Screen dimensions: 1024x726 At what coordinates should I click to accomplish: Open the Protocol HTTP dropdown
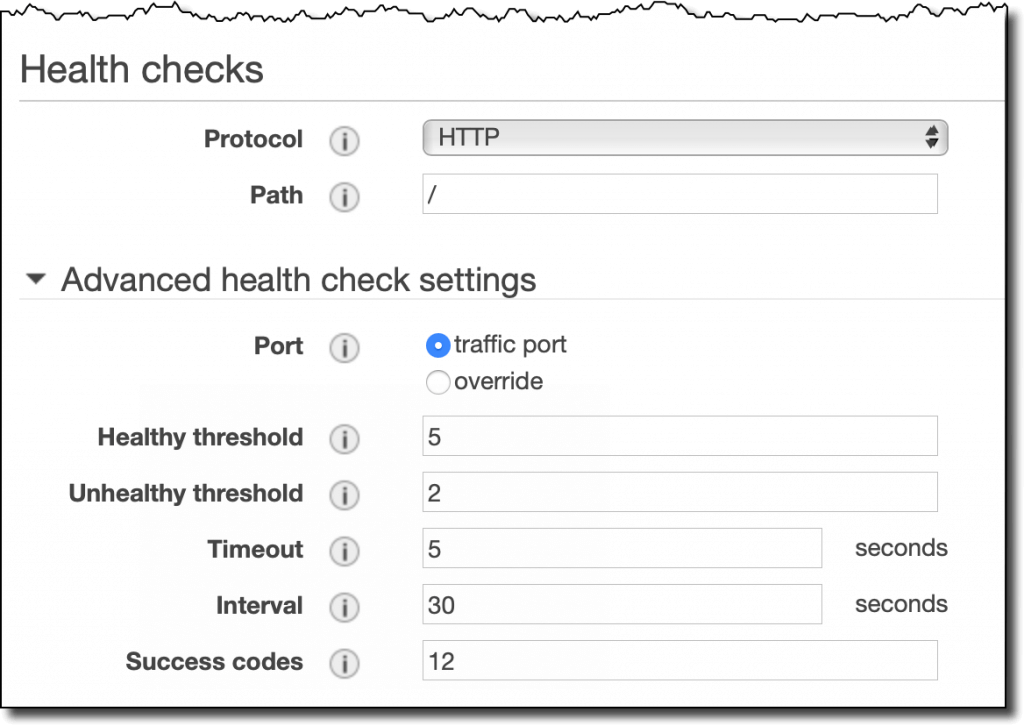pyautogui.click(x=685, y=138)
